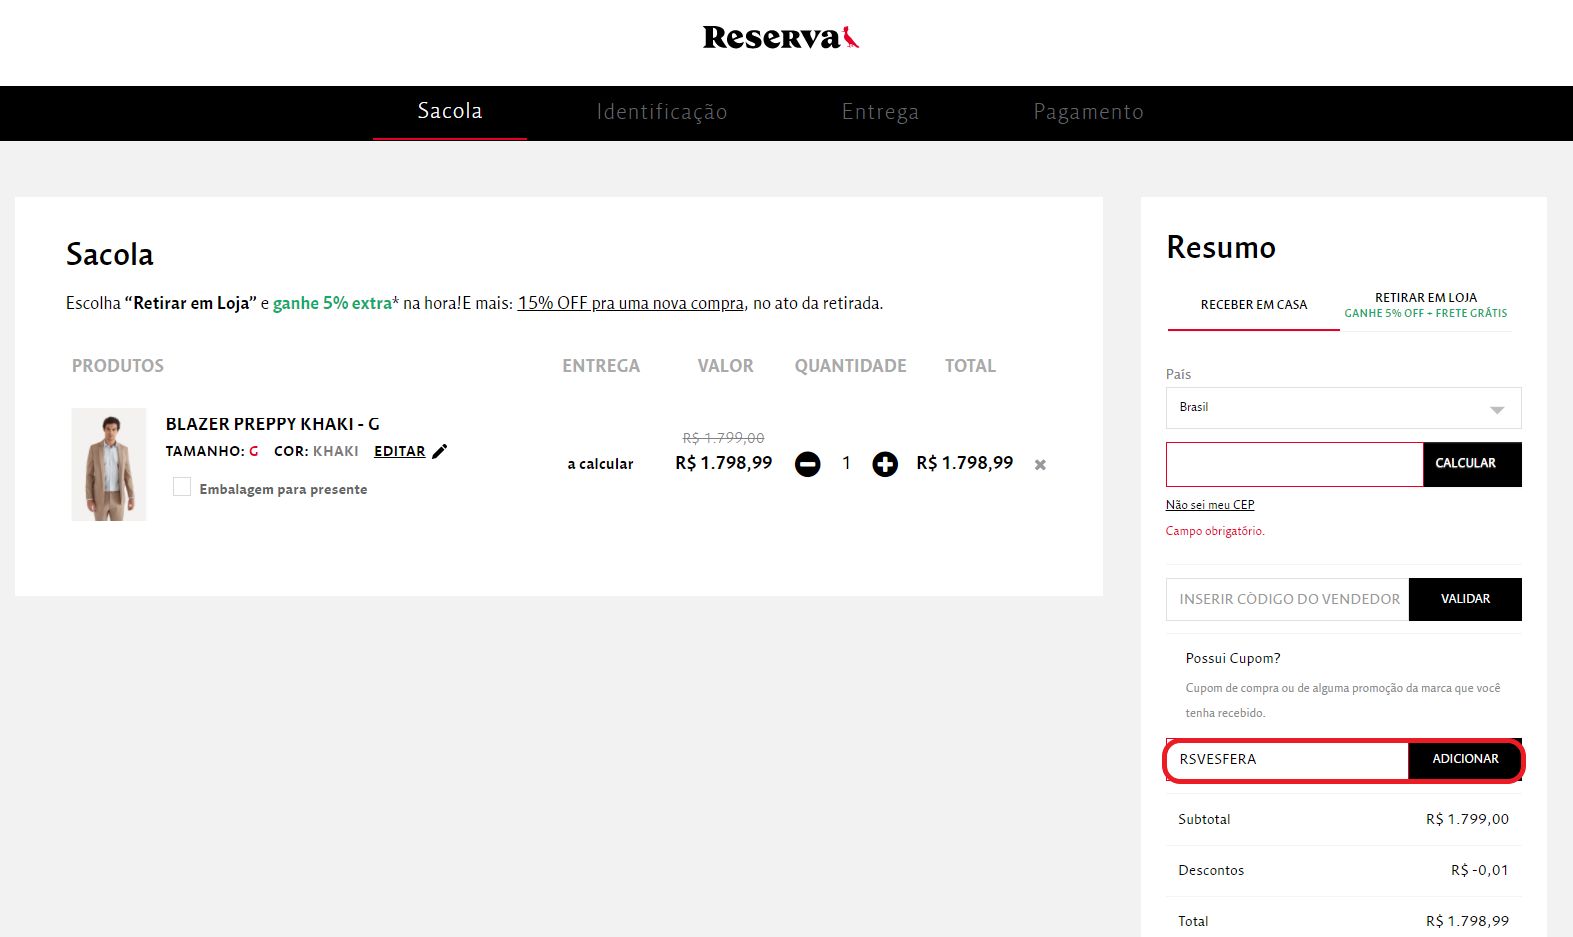This screenshot has height=937, width=1573.
Task: Go to the Entrega step
Action: click(x=880, y=112)
